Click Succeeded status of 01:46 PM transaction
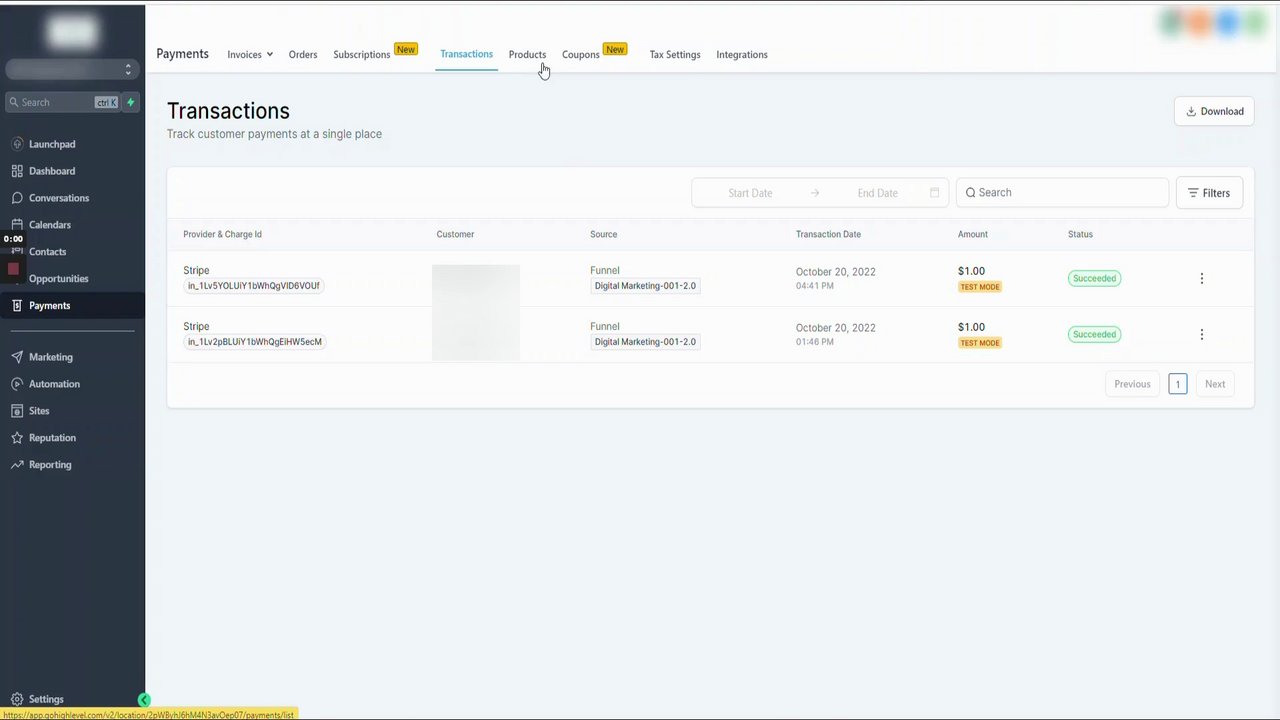Screen dimensions: 1280x720 [x=1094, y=335]
